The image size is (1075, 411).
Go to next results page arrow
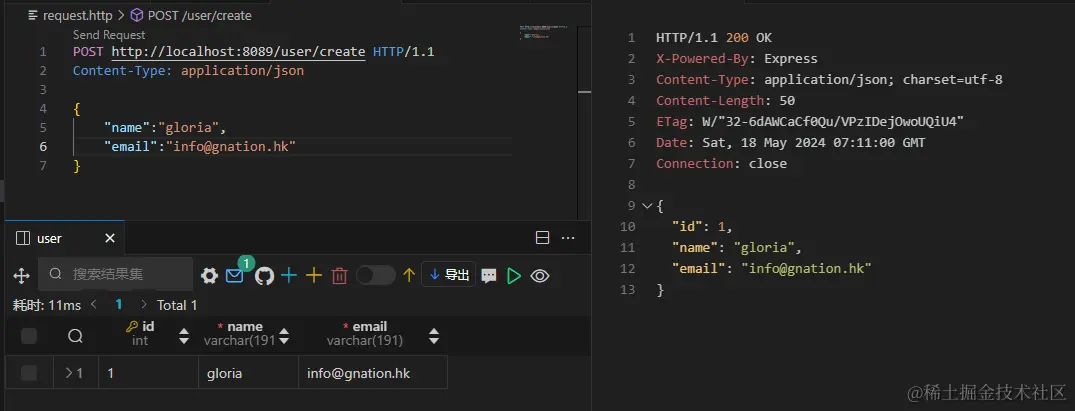pos(143,304)
